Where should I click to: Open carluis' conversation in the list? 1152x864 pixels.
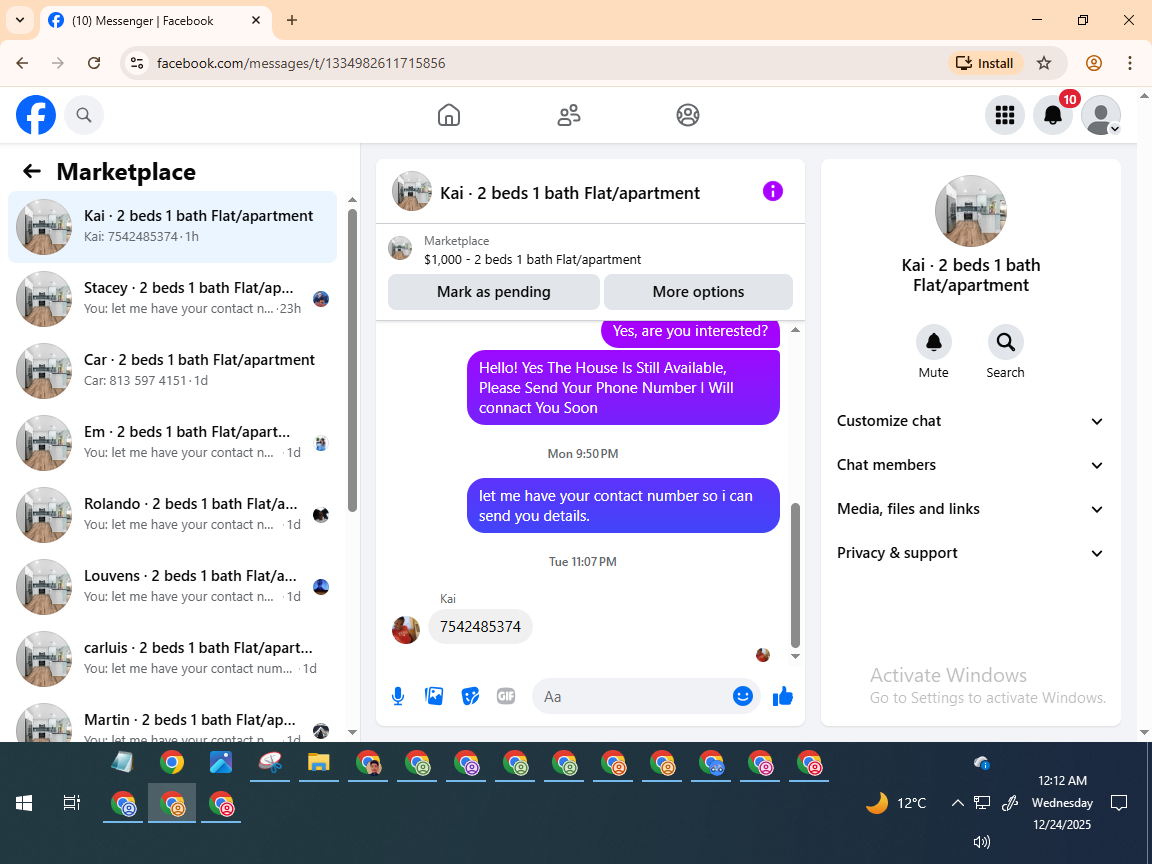173,659
